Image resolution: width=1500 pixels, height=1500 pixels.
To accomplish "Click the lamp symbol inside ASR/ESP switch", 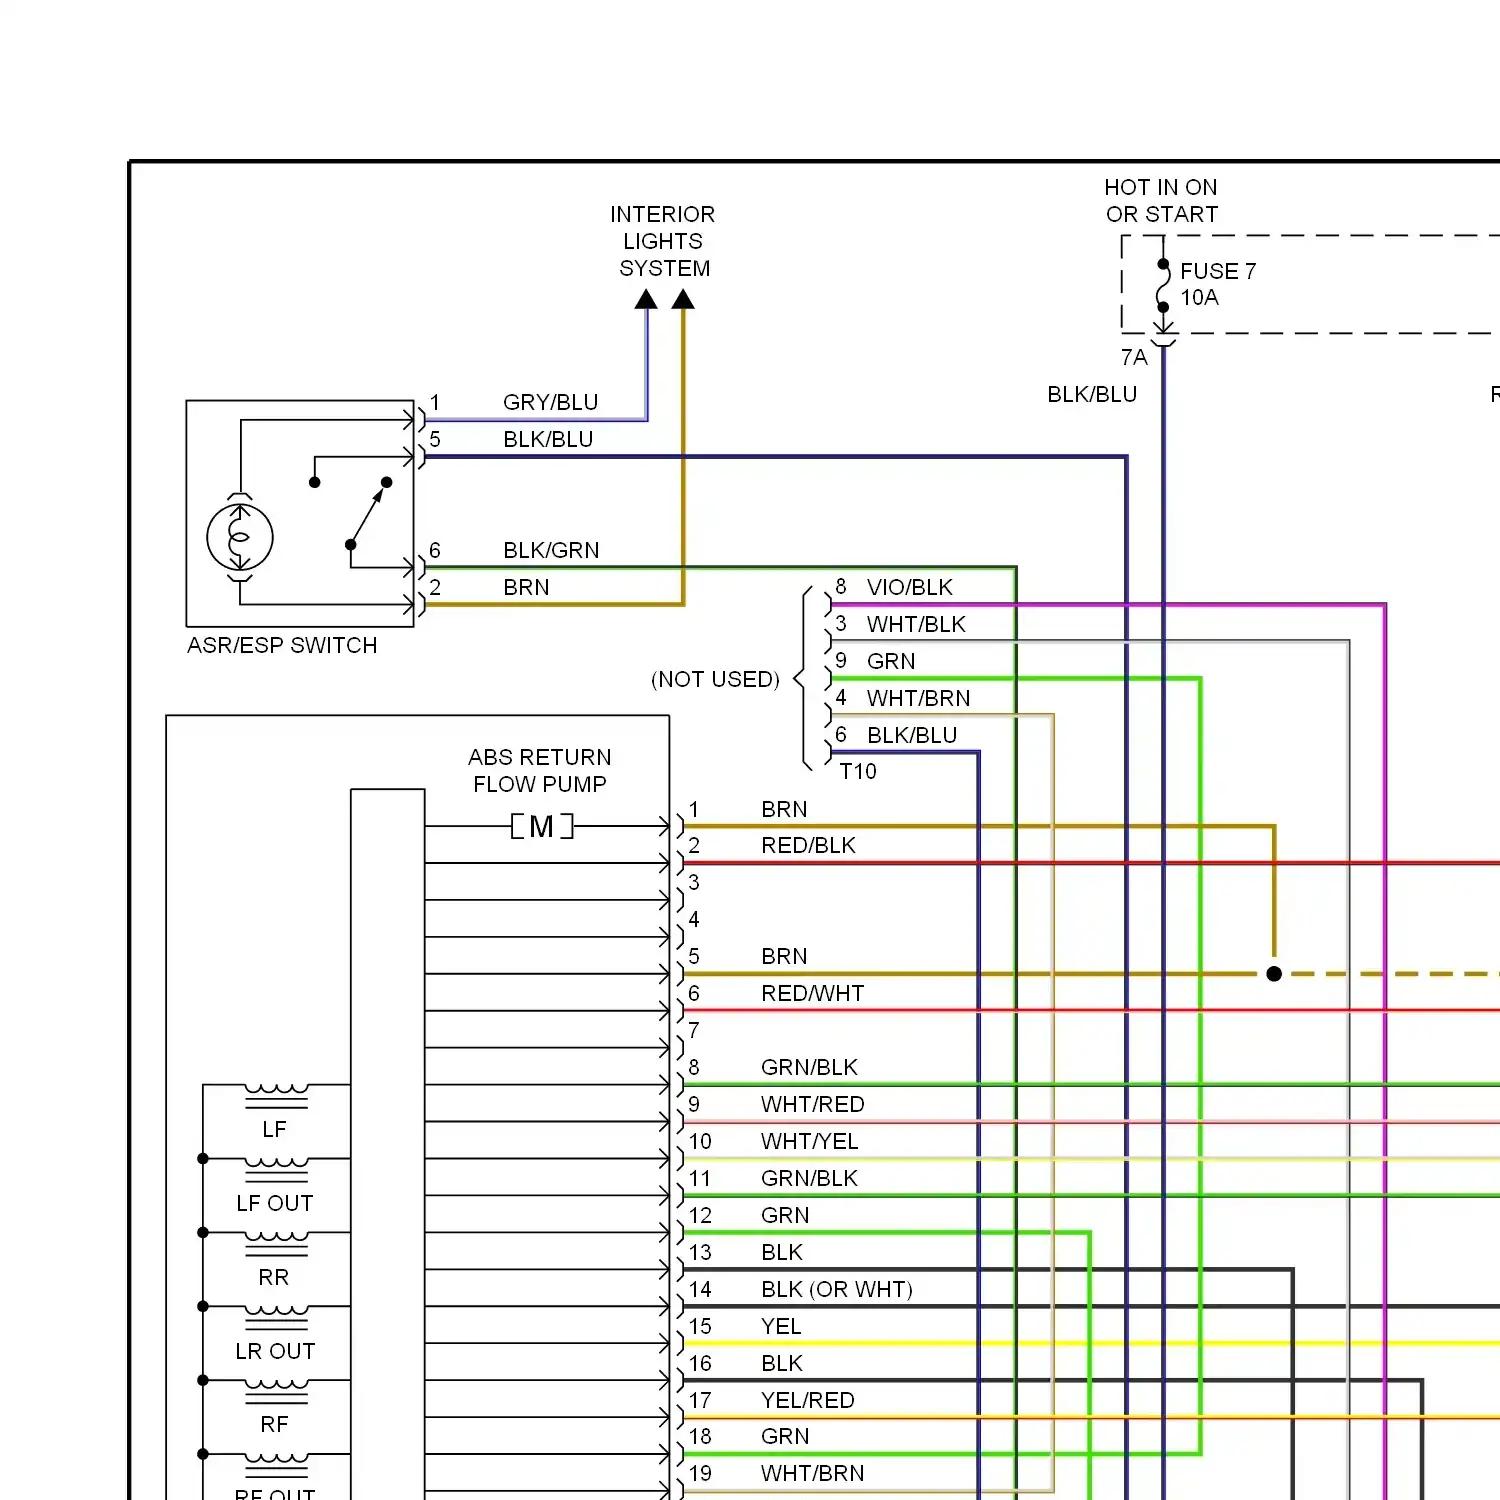I will (240, 537).
